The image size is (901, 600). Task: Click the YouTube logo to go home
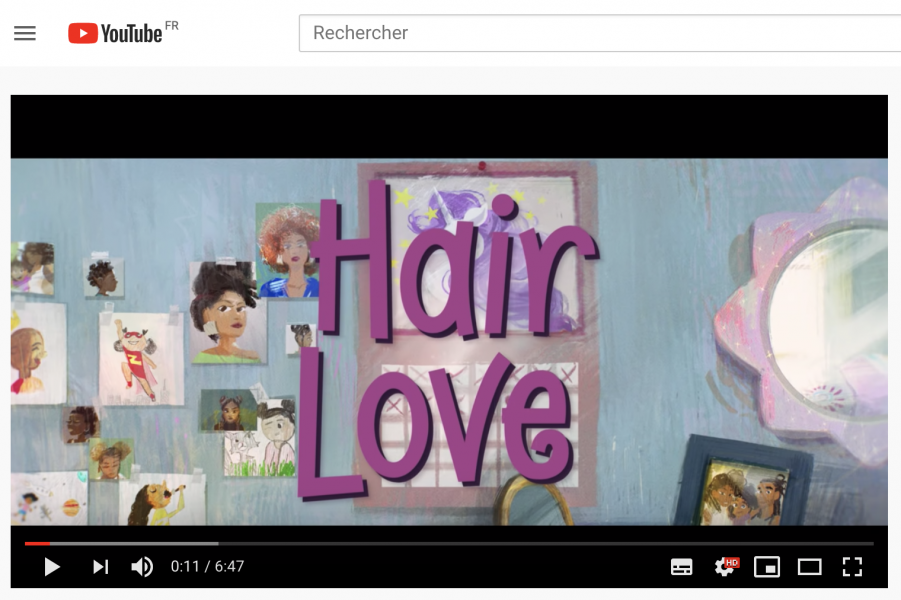tap(115, 33)
